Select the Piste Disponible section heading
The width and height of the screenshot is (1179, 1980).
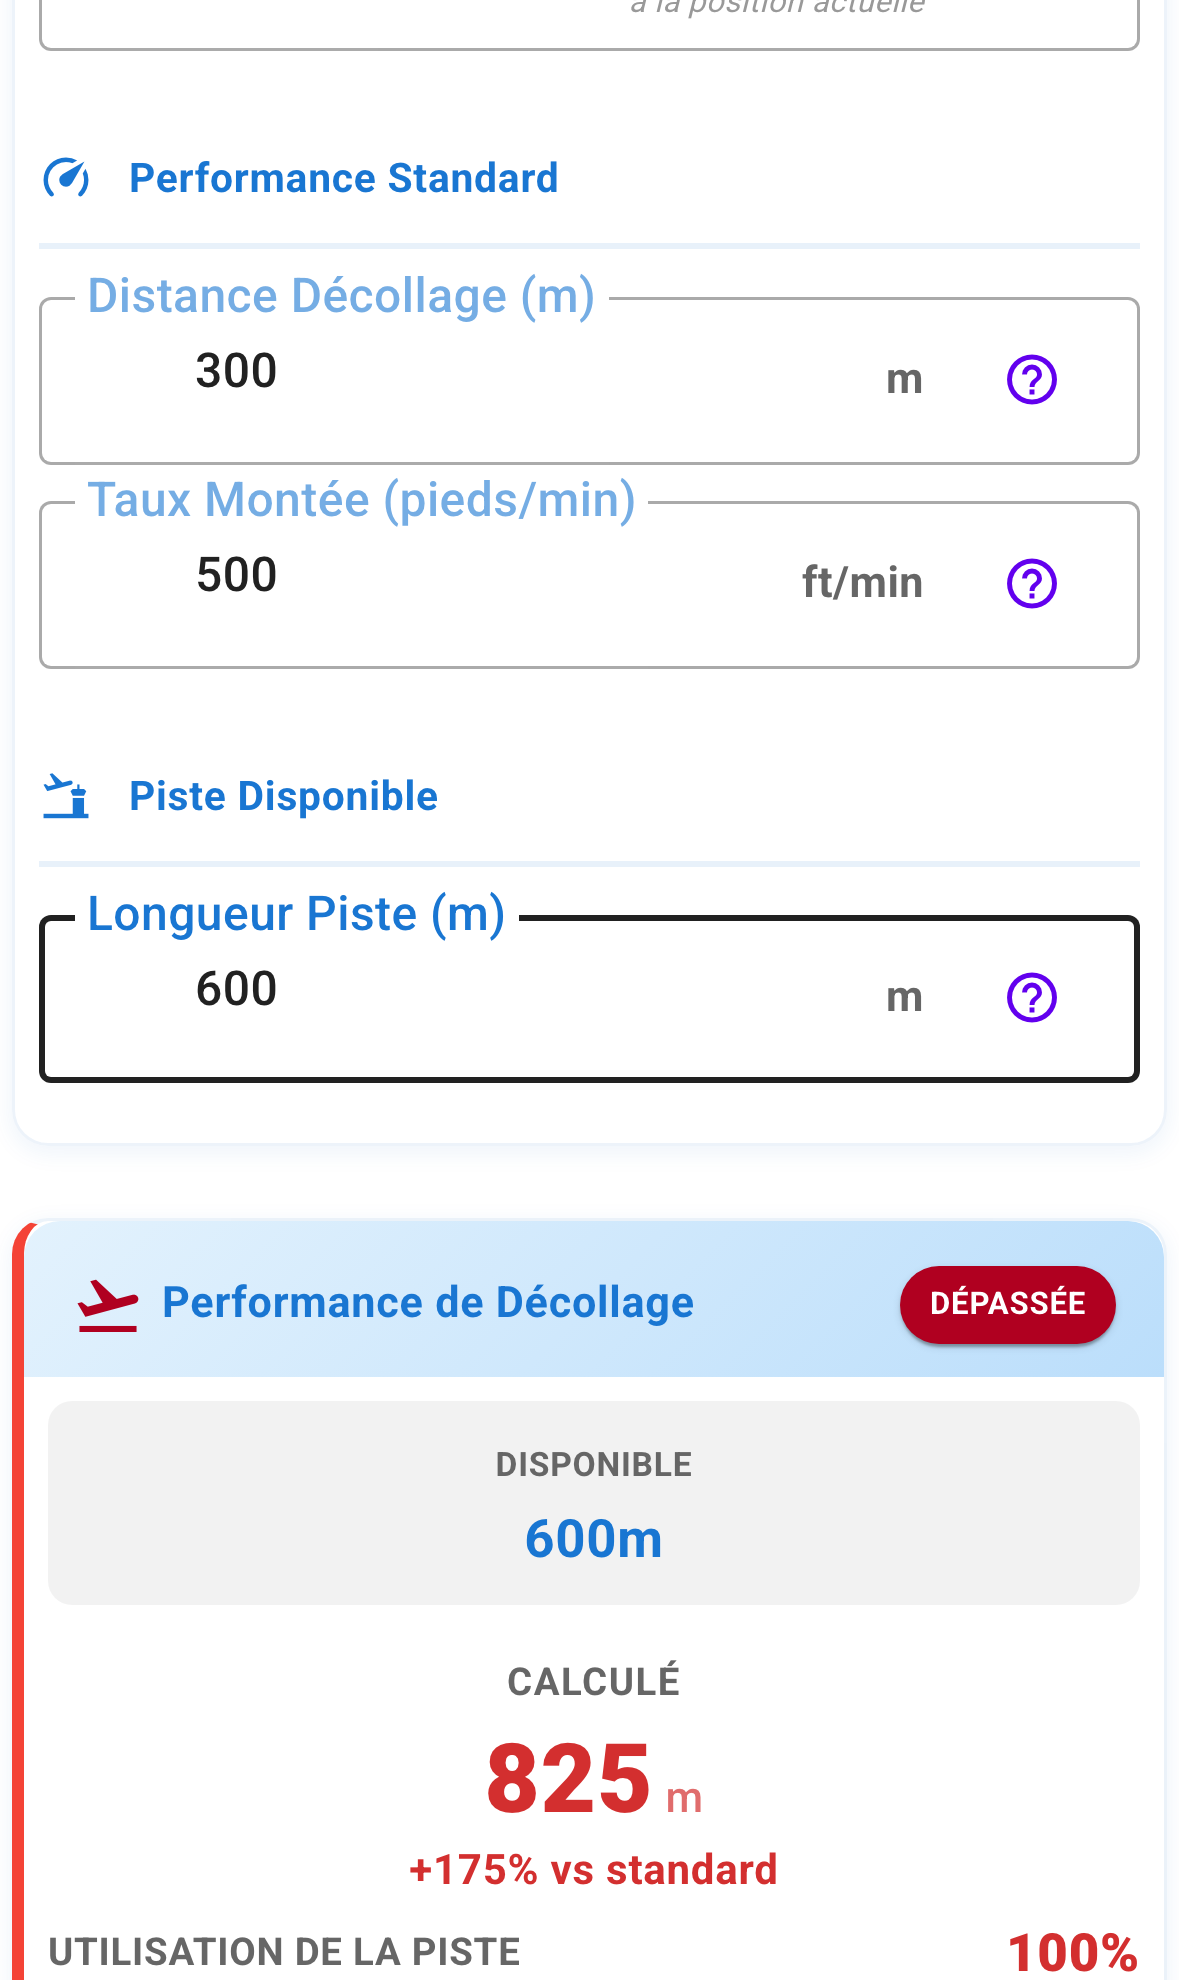283,797
